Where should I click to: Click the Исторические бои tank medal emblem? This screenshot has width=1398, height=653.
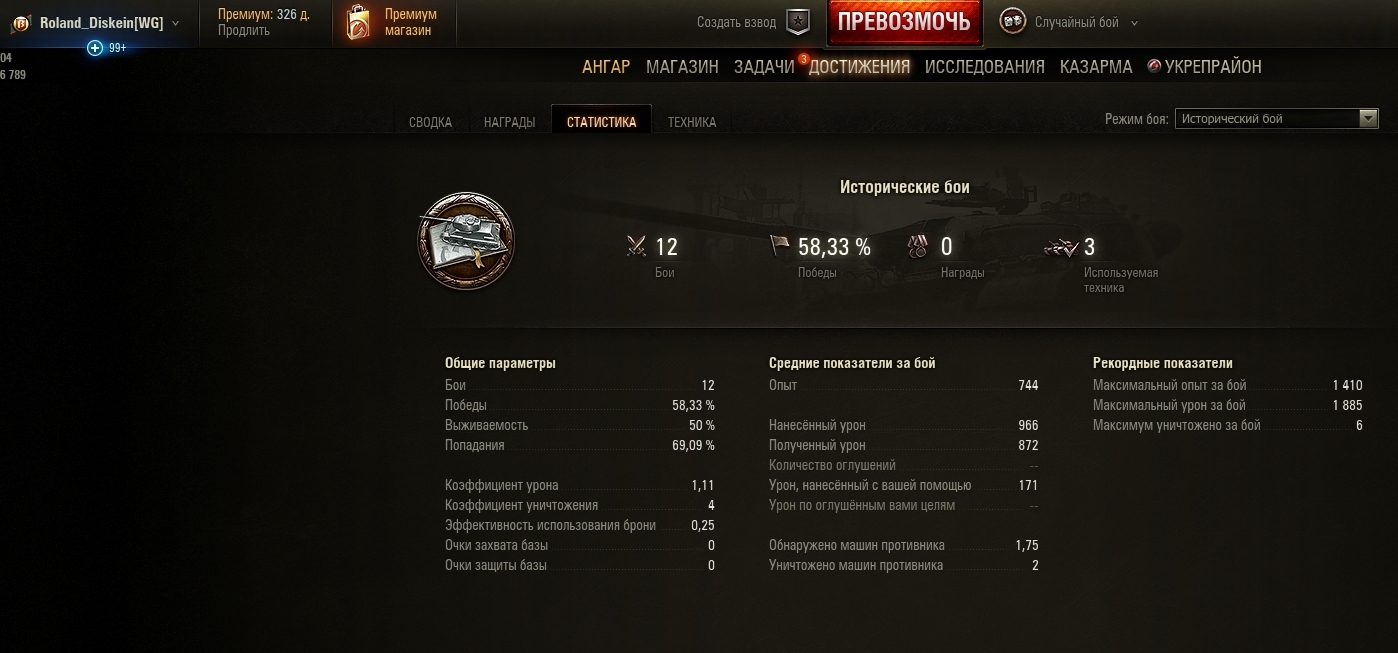click(x=466, y=241)
